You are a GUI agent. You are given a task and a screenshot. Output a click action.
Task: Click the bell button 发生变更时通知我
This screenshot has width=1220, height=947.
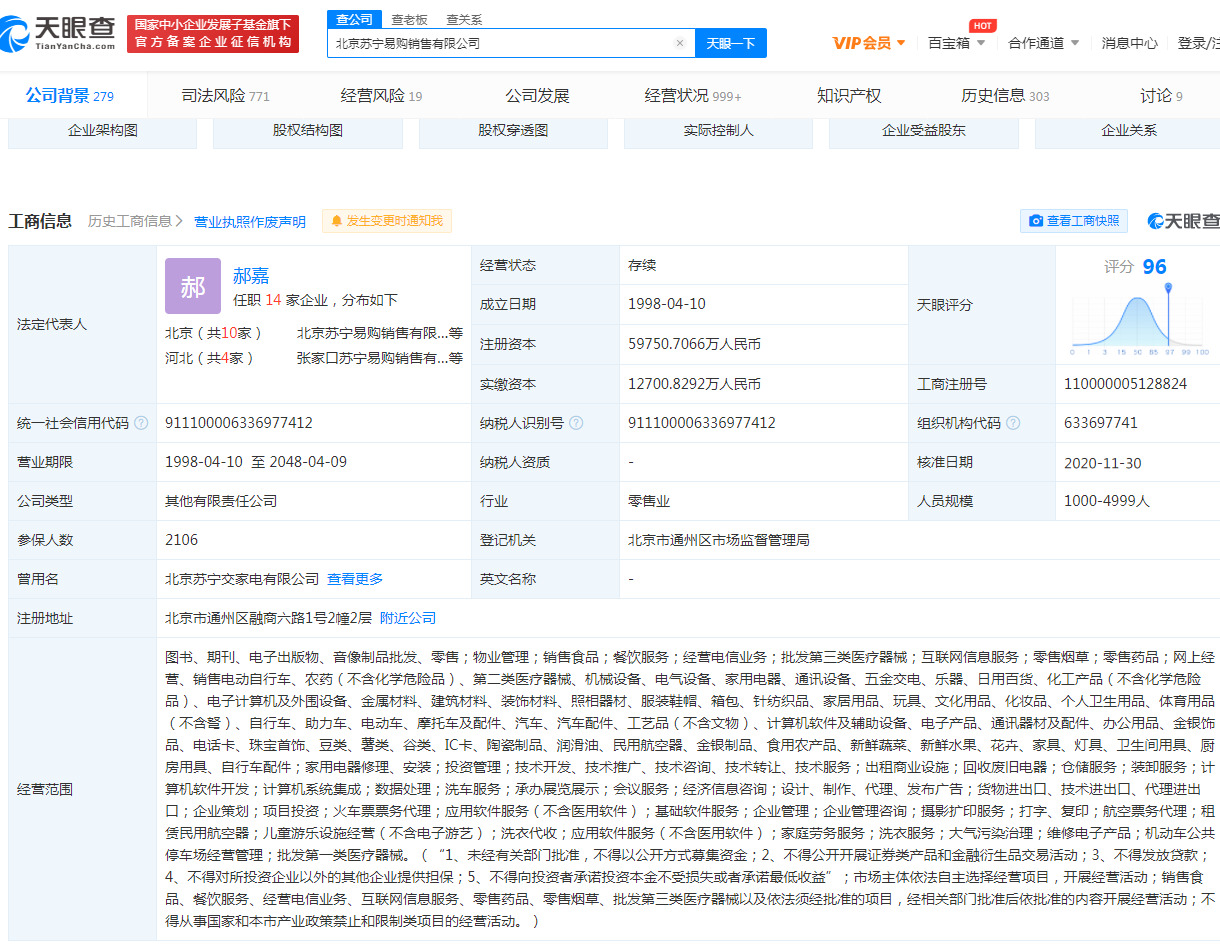pyautogui.click(x=387, y=221)
